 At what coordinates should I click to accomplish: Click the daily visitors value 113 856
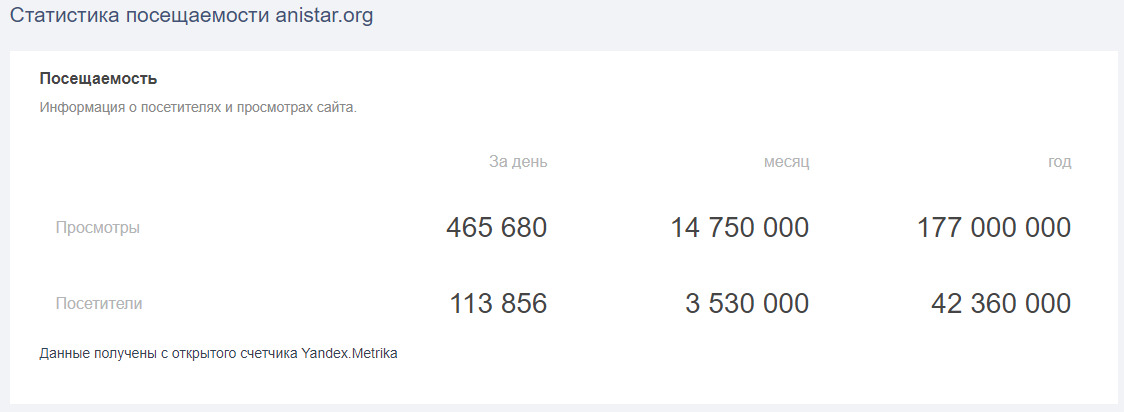[x=498, y=304]
